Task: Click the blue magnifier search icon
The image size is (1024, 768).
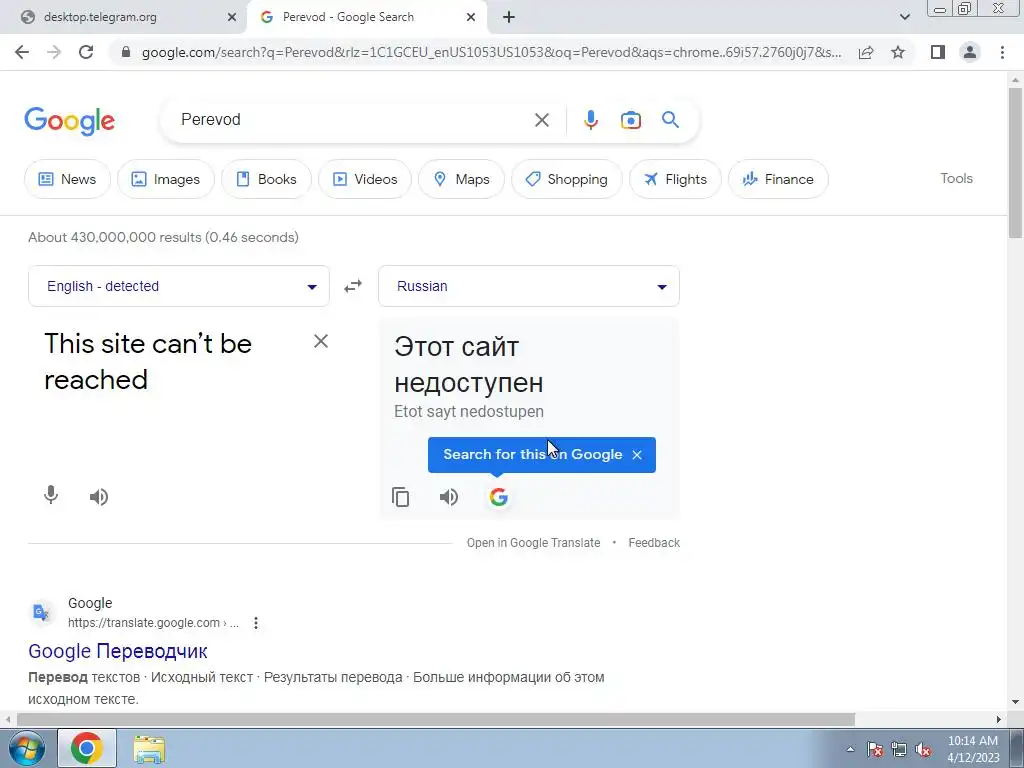Action: [670, 120]
